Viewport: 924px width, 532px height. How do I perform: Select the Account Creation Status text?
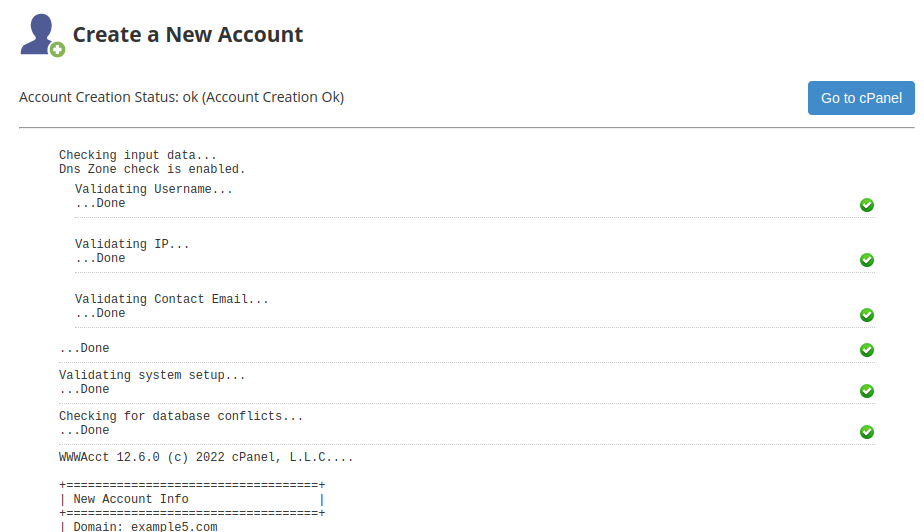coord(181,98)
